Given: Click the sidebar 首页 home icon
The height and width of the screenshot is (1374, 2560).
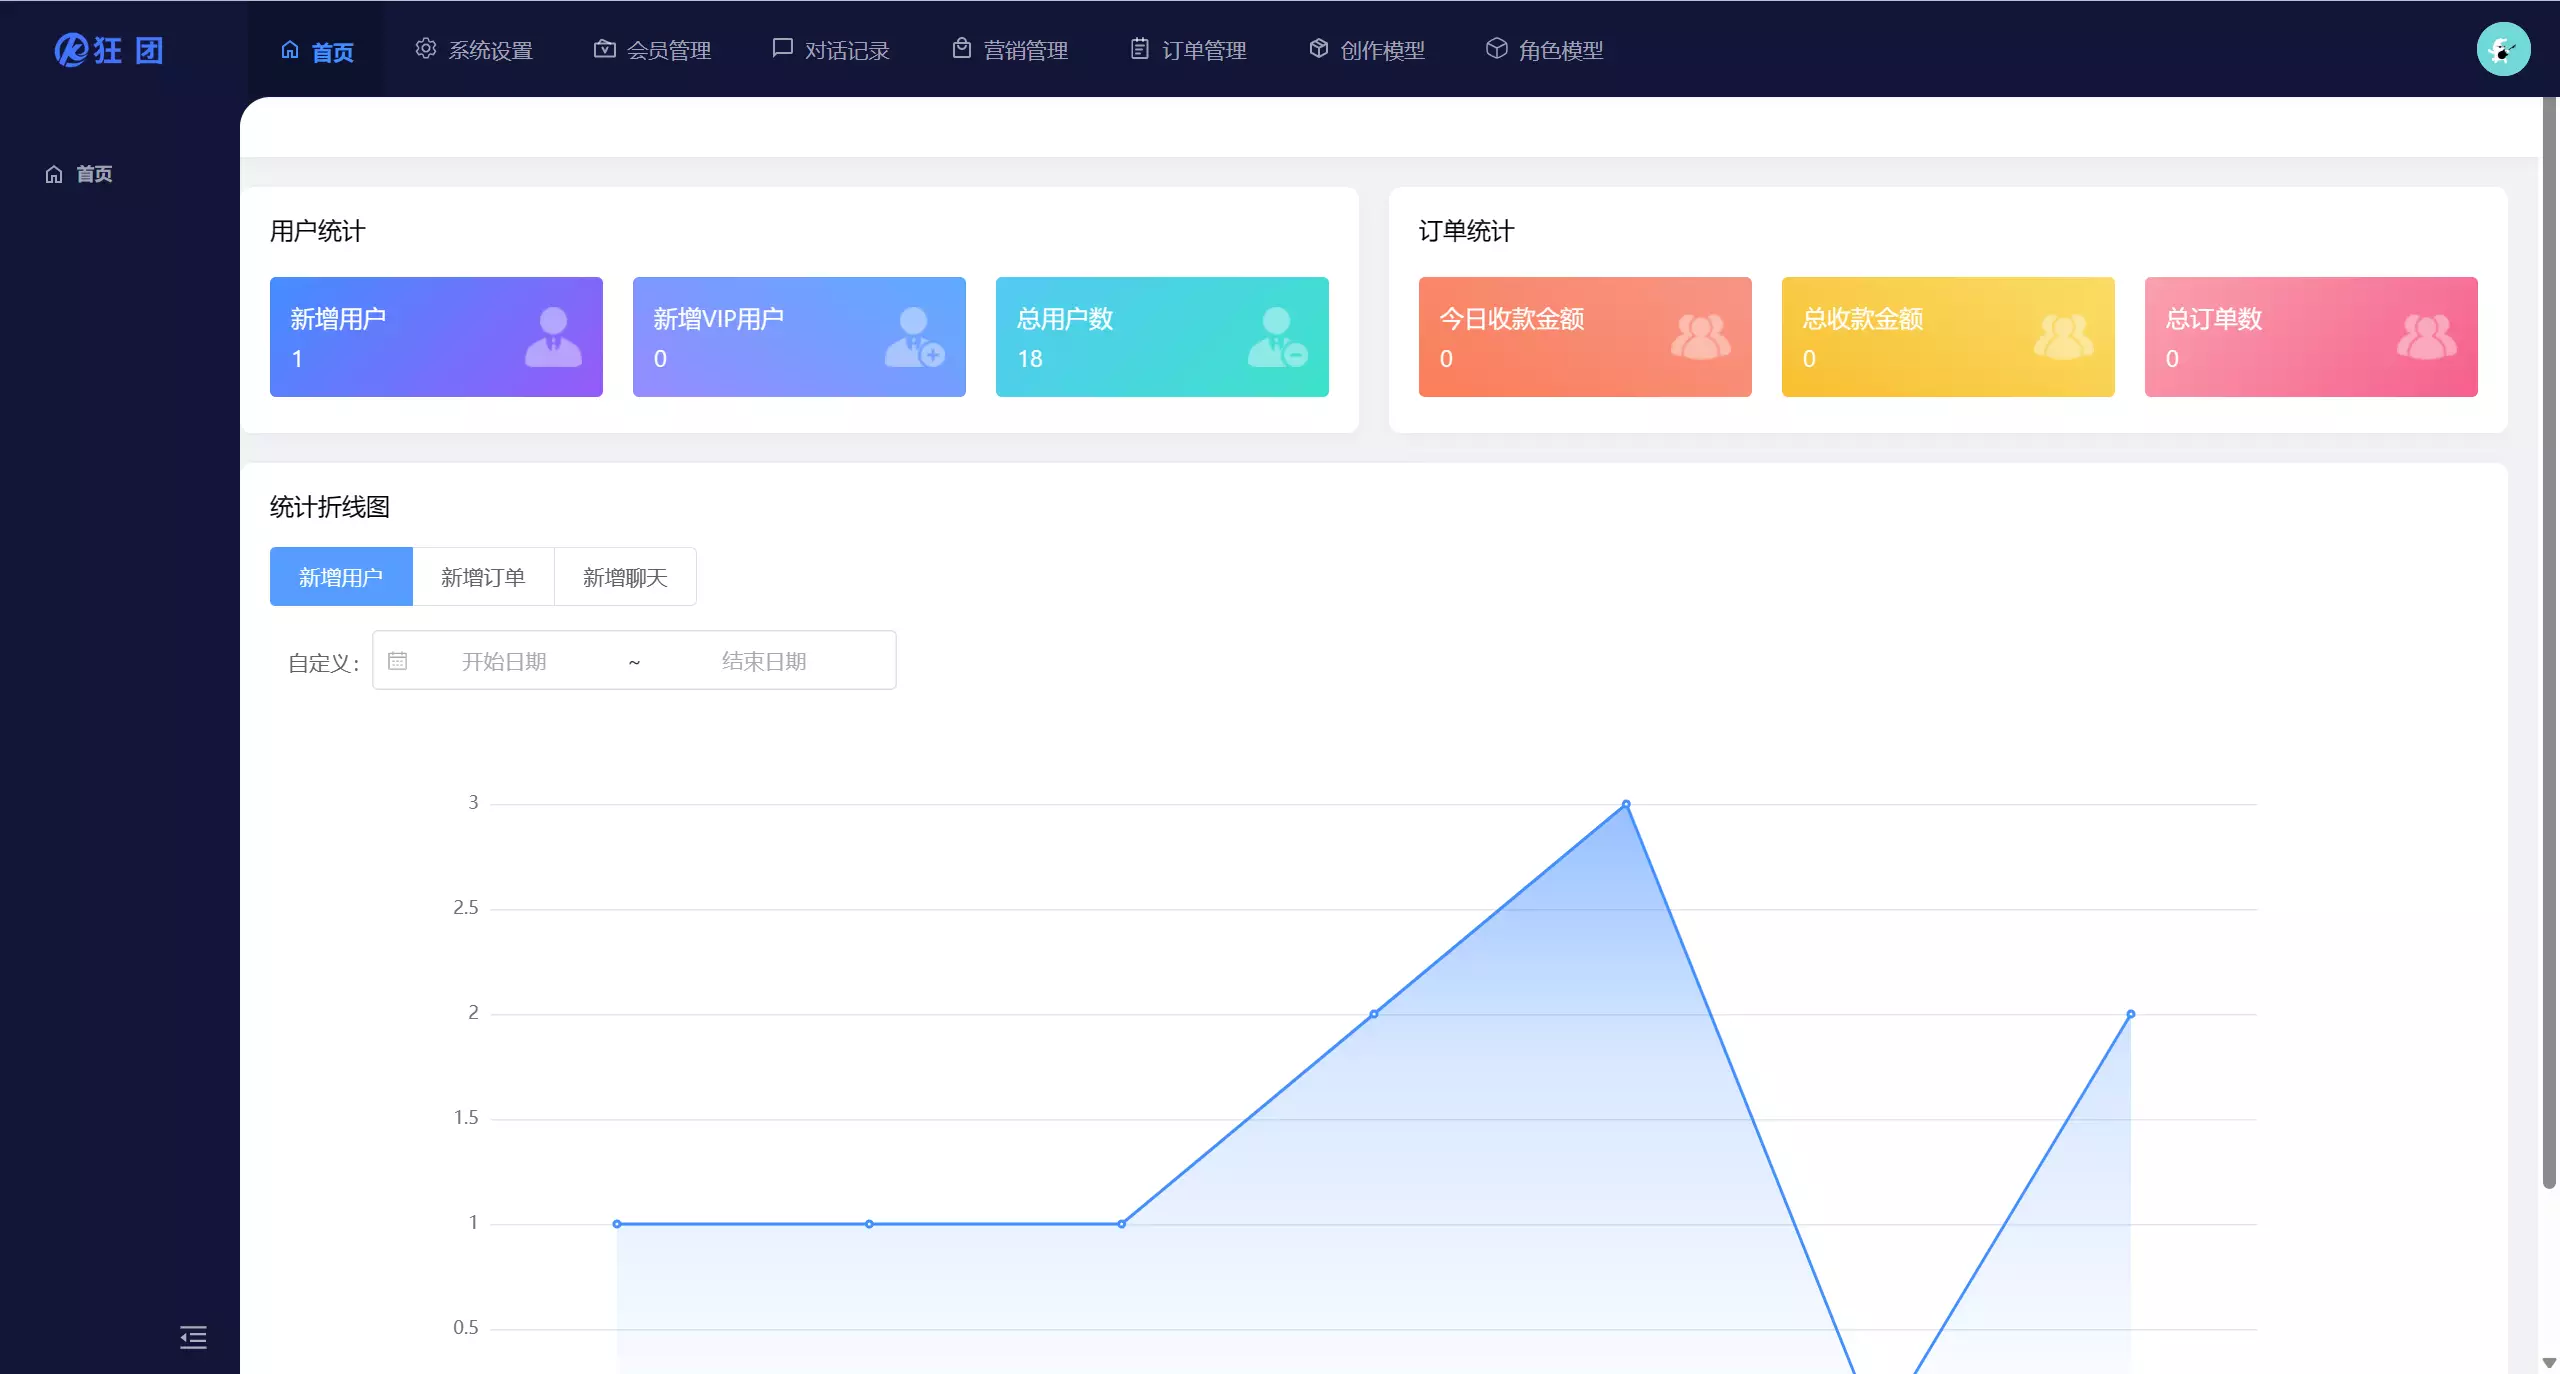Looking at the screenshot, I should [x=54, y=174].
